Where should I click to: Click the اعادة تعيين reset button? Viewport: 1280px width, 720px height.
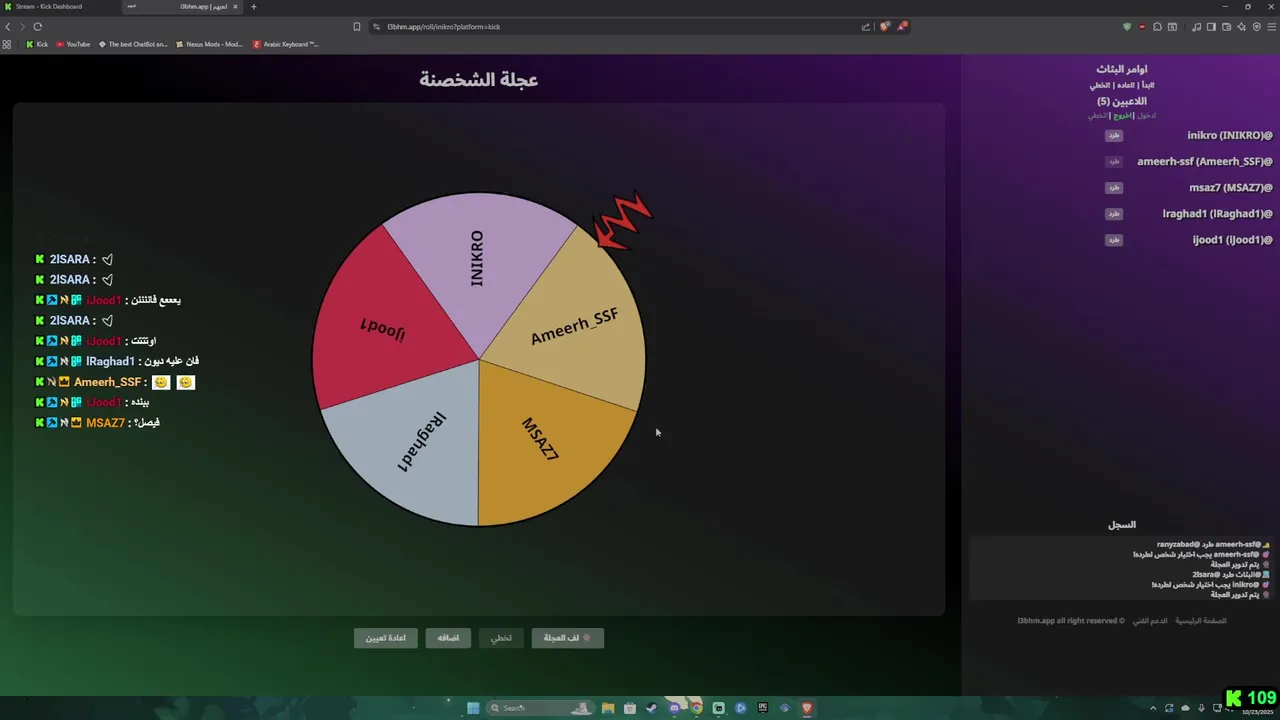coord(385,638)
